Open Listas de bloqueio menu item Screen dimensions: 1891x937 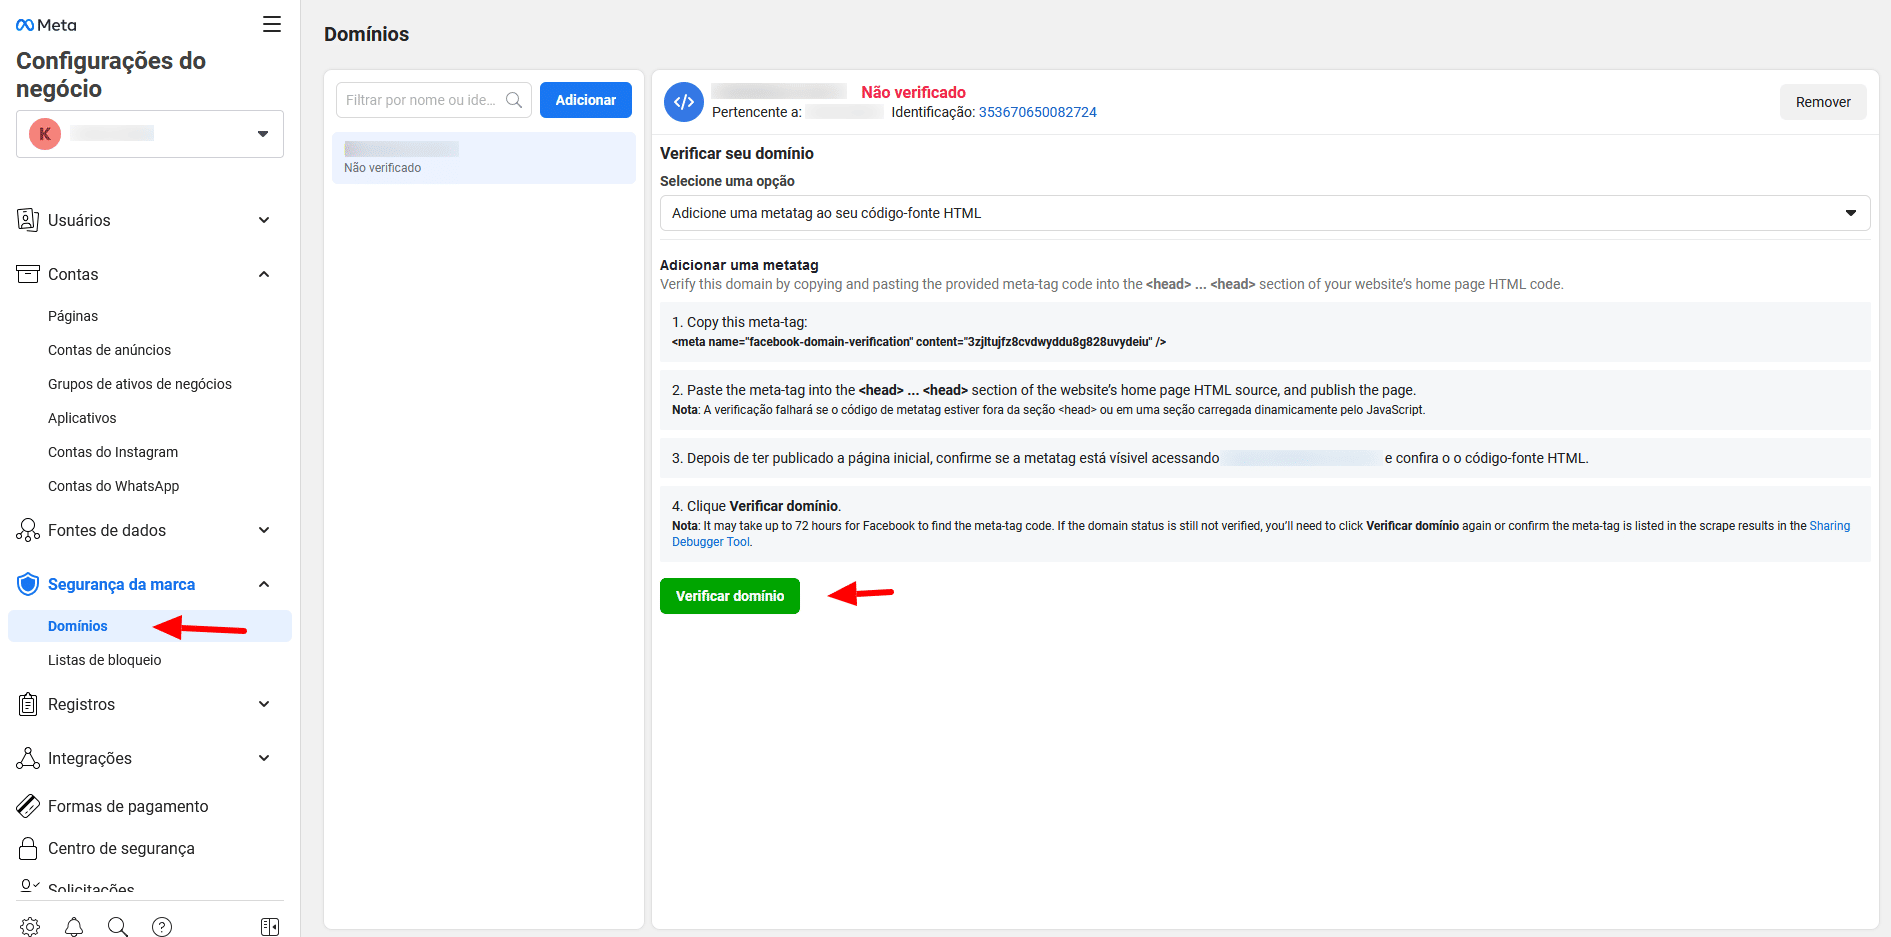tap(105, 660)
